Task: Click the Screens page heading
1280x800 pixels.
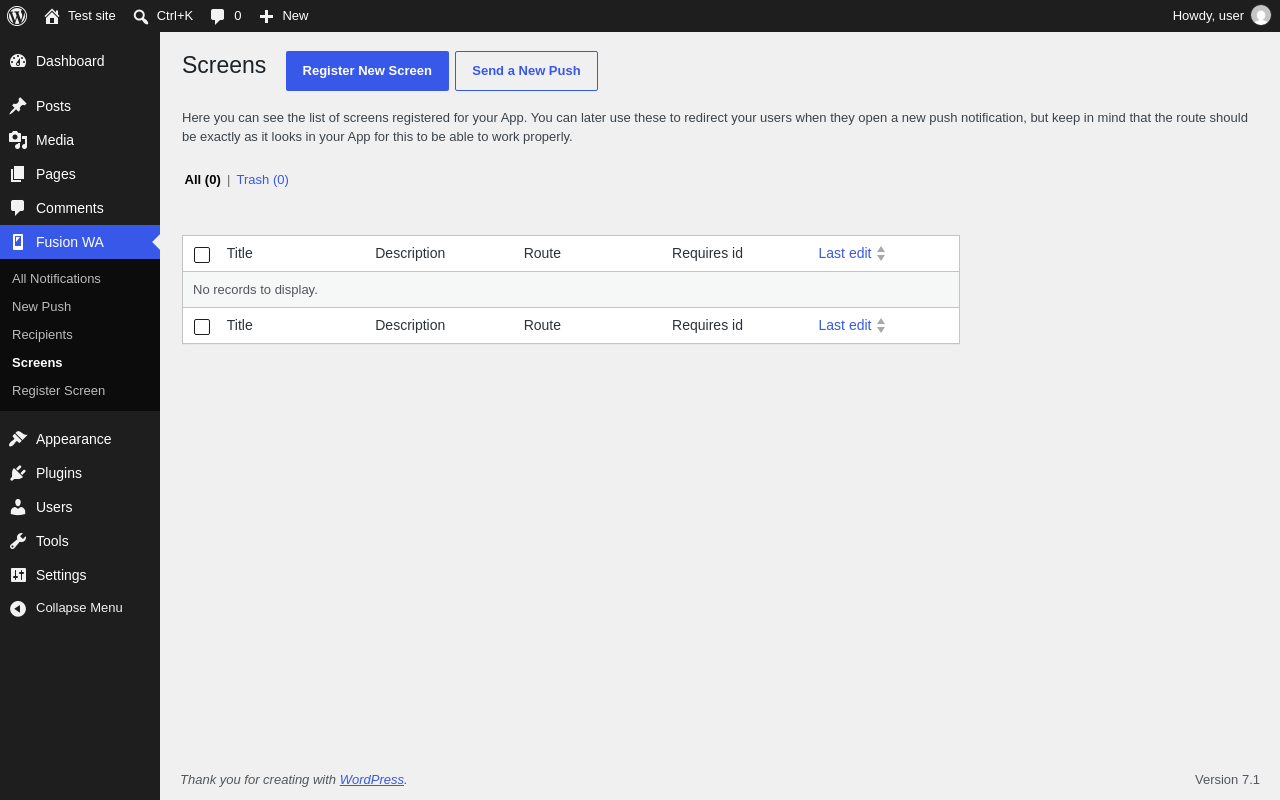Action: tap(224, 65)
